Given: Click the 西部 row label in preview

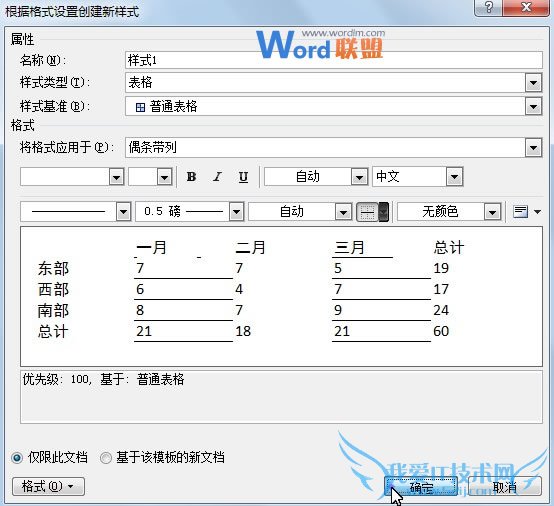Looking at the screenshot, I should tap(53, 290).
